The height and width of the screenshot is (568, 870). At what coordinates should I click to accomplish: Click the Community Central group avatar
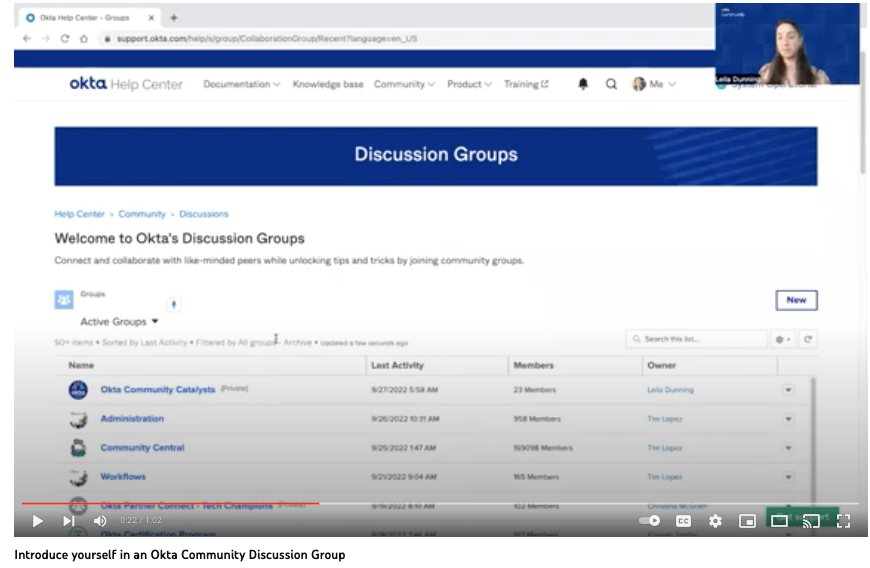78,448
